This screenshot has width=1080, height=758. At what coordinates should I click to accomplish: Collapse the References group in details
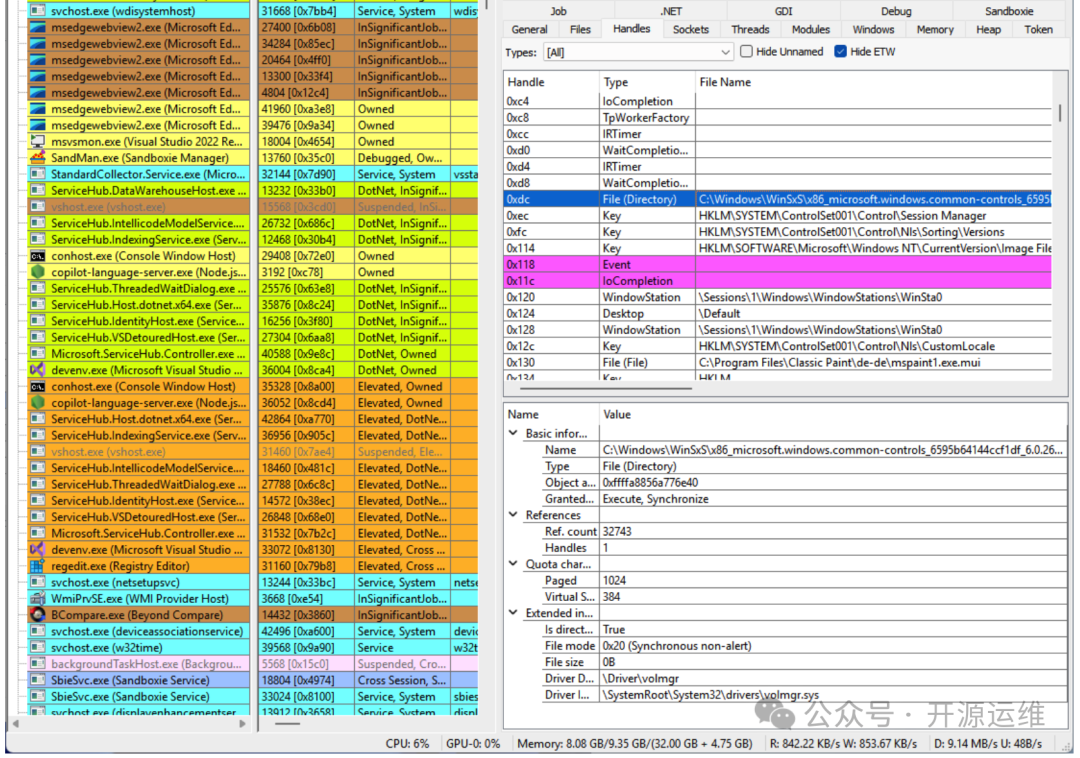coord(514,516)
